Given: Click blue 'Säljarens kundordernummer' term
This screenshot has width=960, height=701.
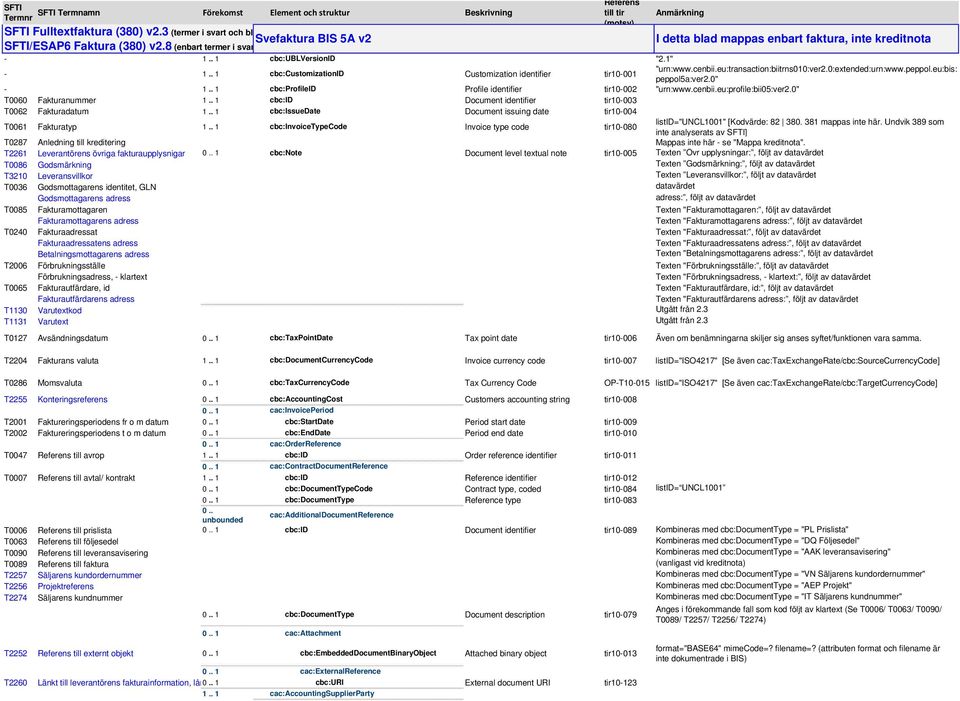Looking at the screenshot, I should [x=89, y=575].
